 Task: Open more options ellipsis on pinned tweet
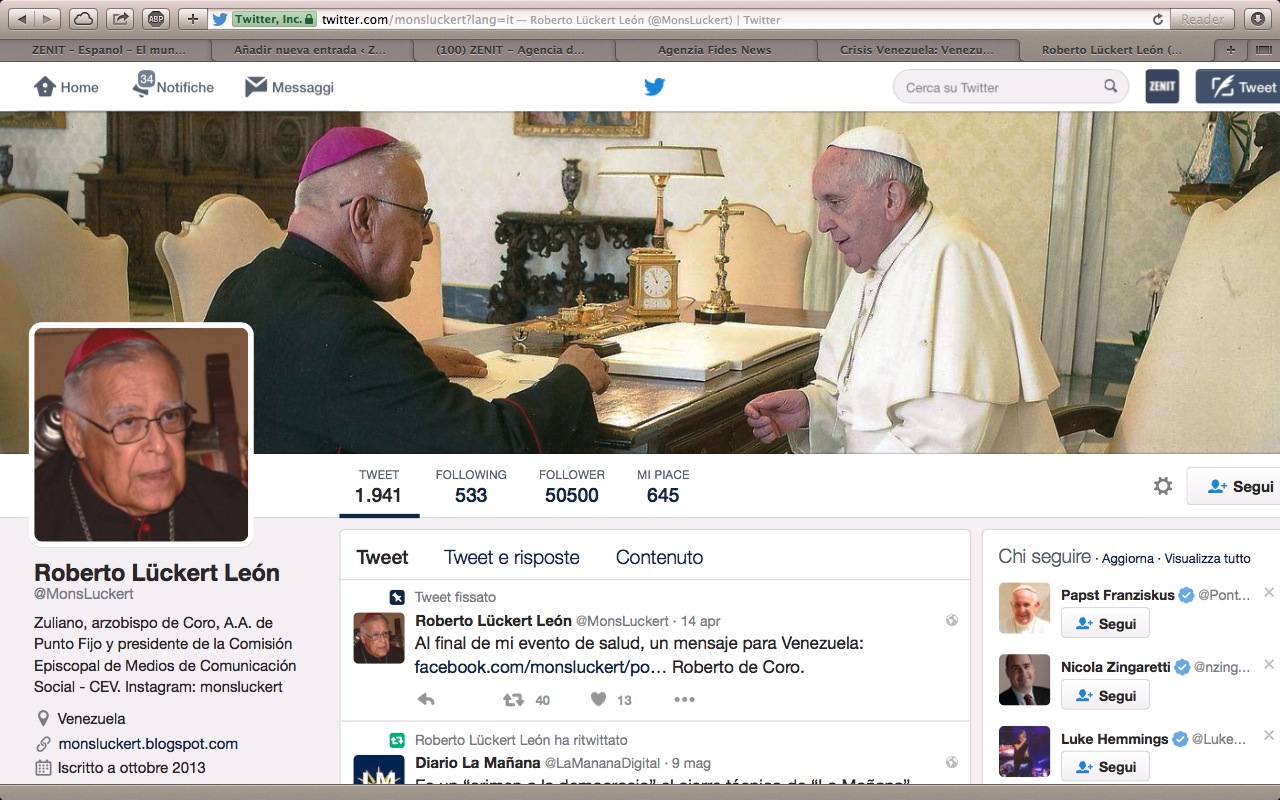(x=684, y=700)
